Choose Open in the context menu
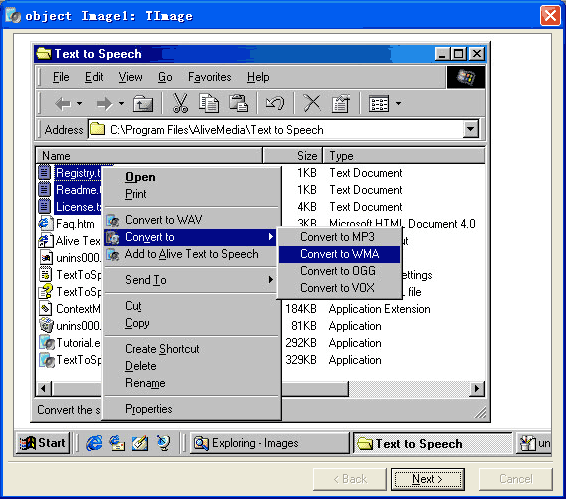 (x=192, y=177)
